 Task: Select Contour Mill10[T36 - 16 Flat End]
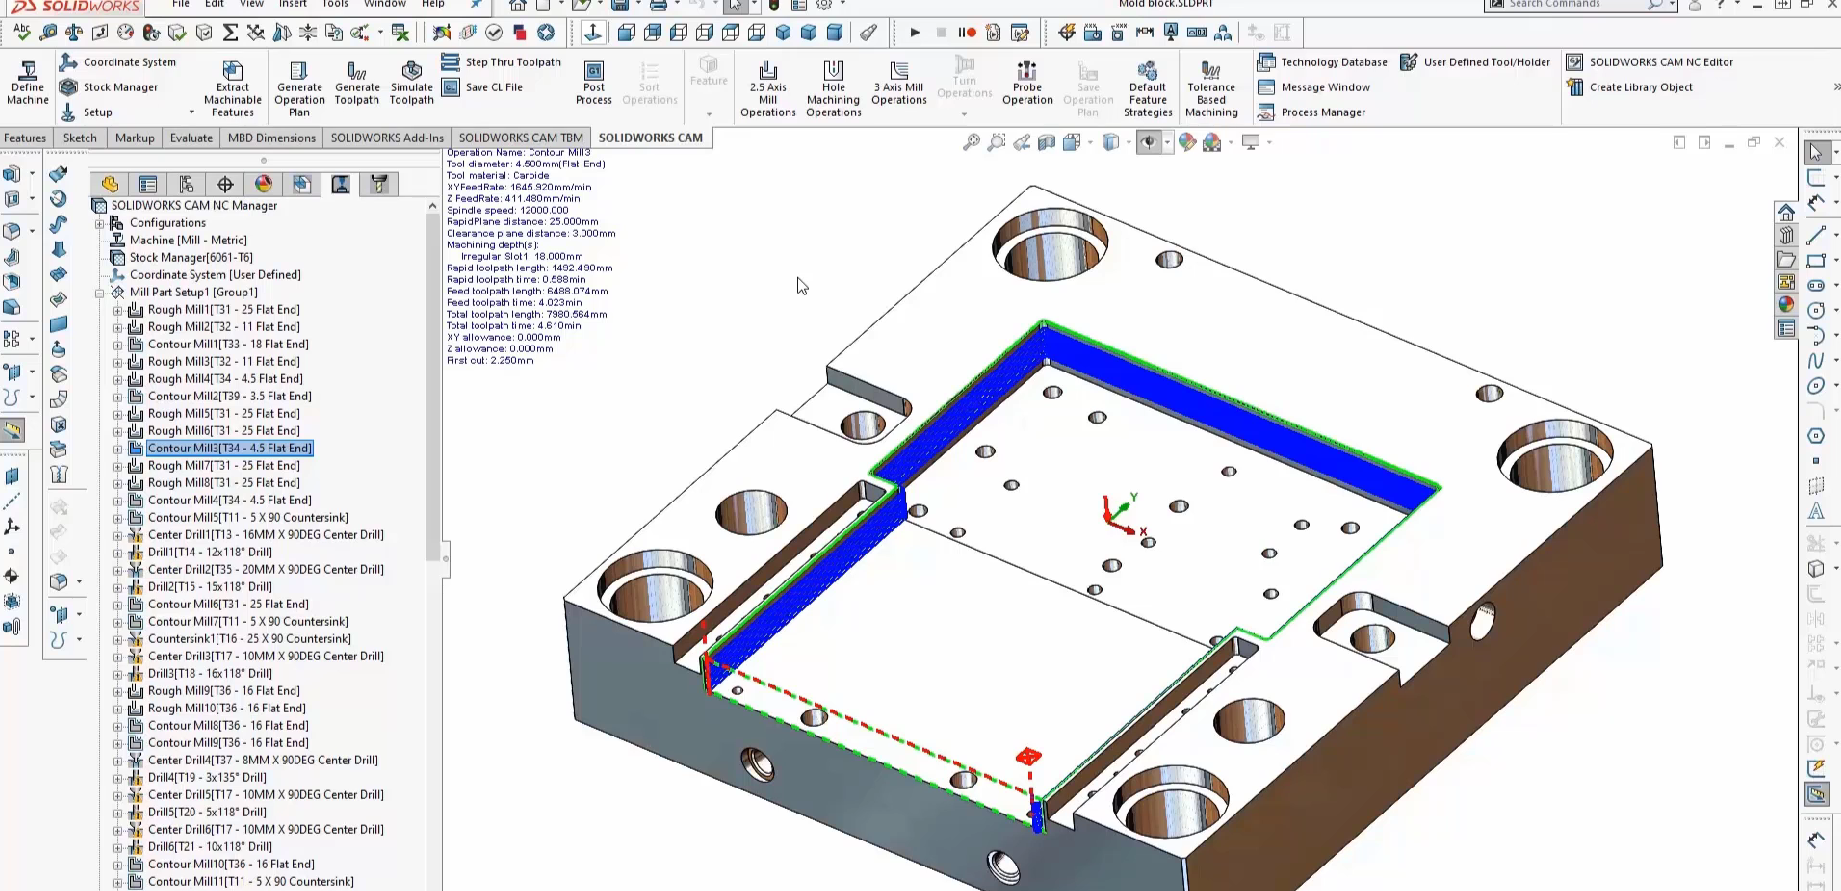point(231,865)
